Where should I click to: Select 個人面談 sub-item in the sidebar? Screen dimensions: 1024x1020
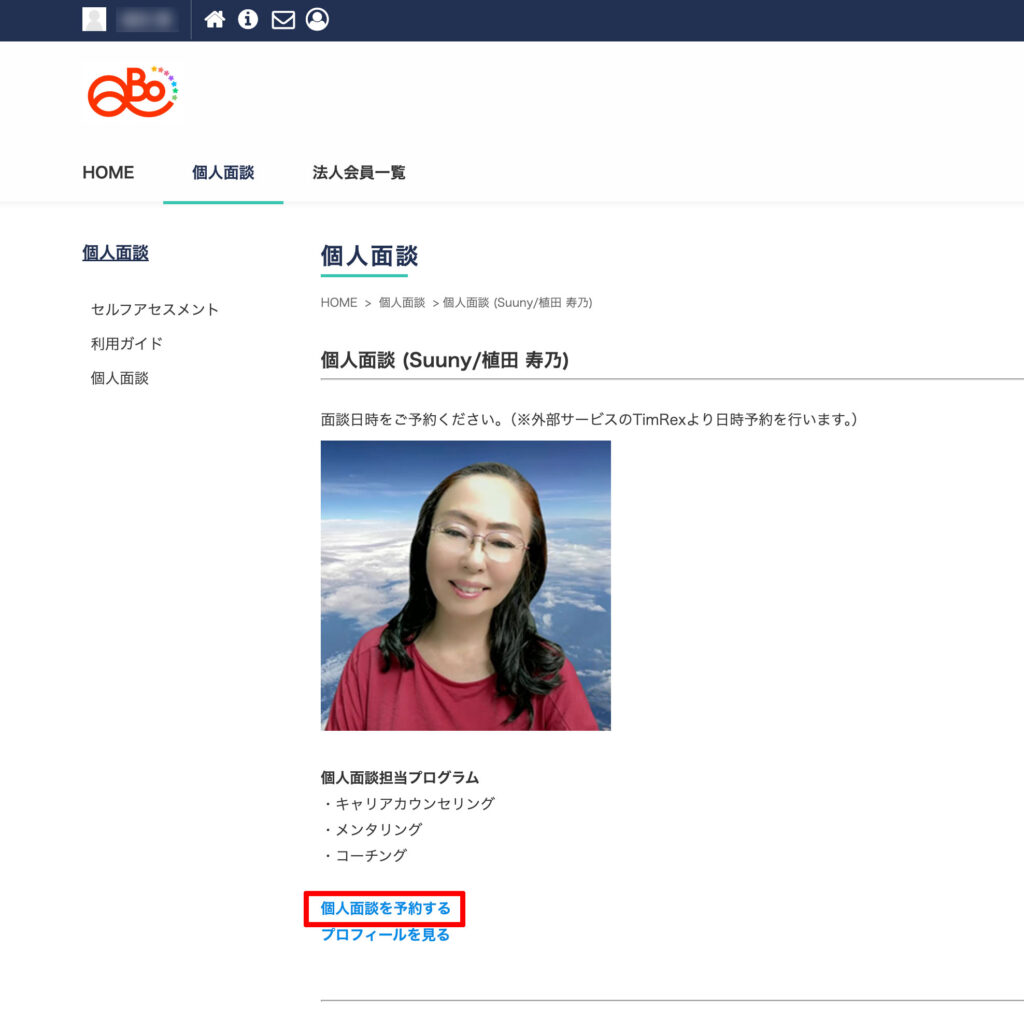coord(119,378)
